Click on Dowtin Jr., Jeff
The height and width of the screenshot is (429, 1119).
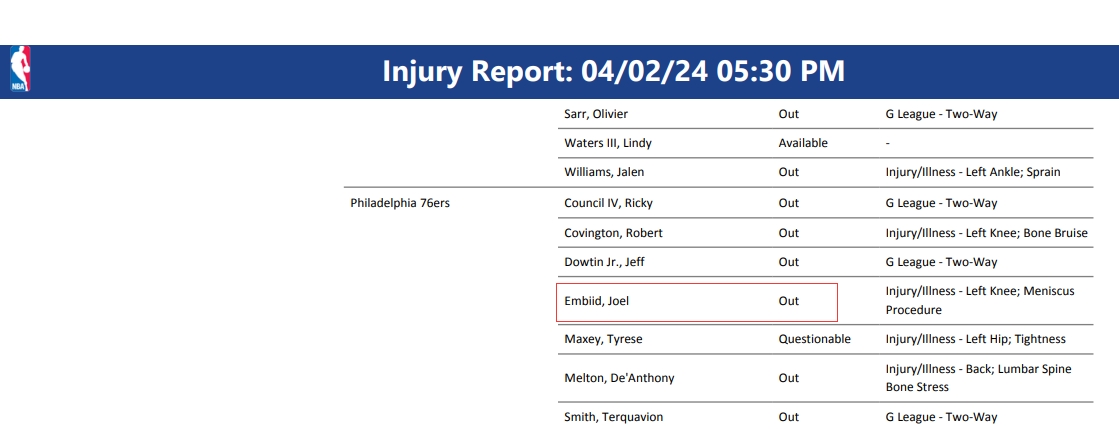(605, 262)
